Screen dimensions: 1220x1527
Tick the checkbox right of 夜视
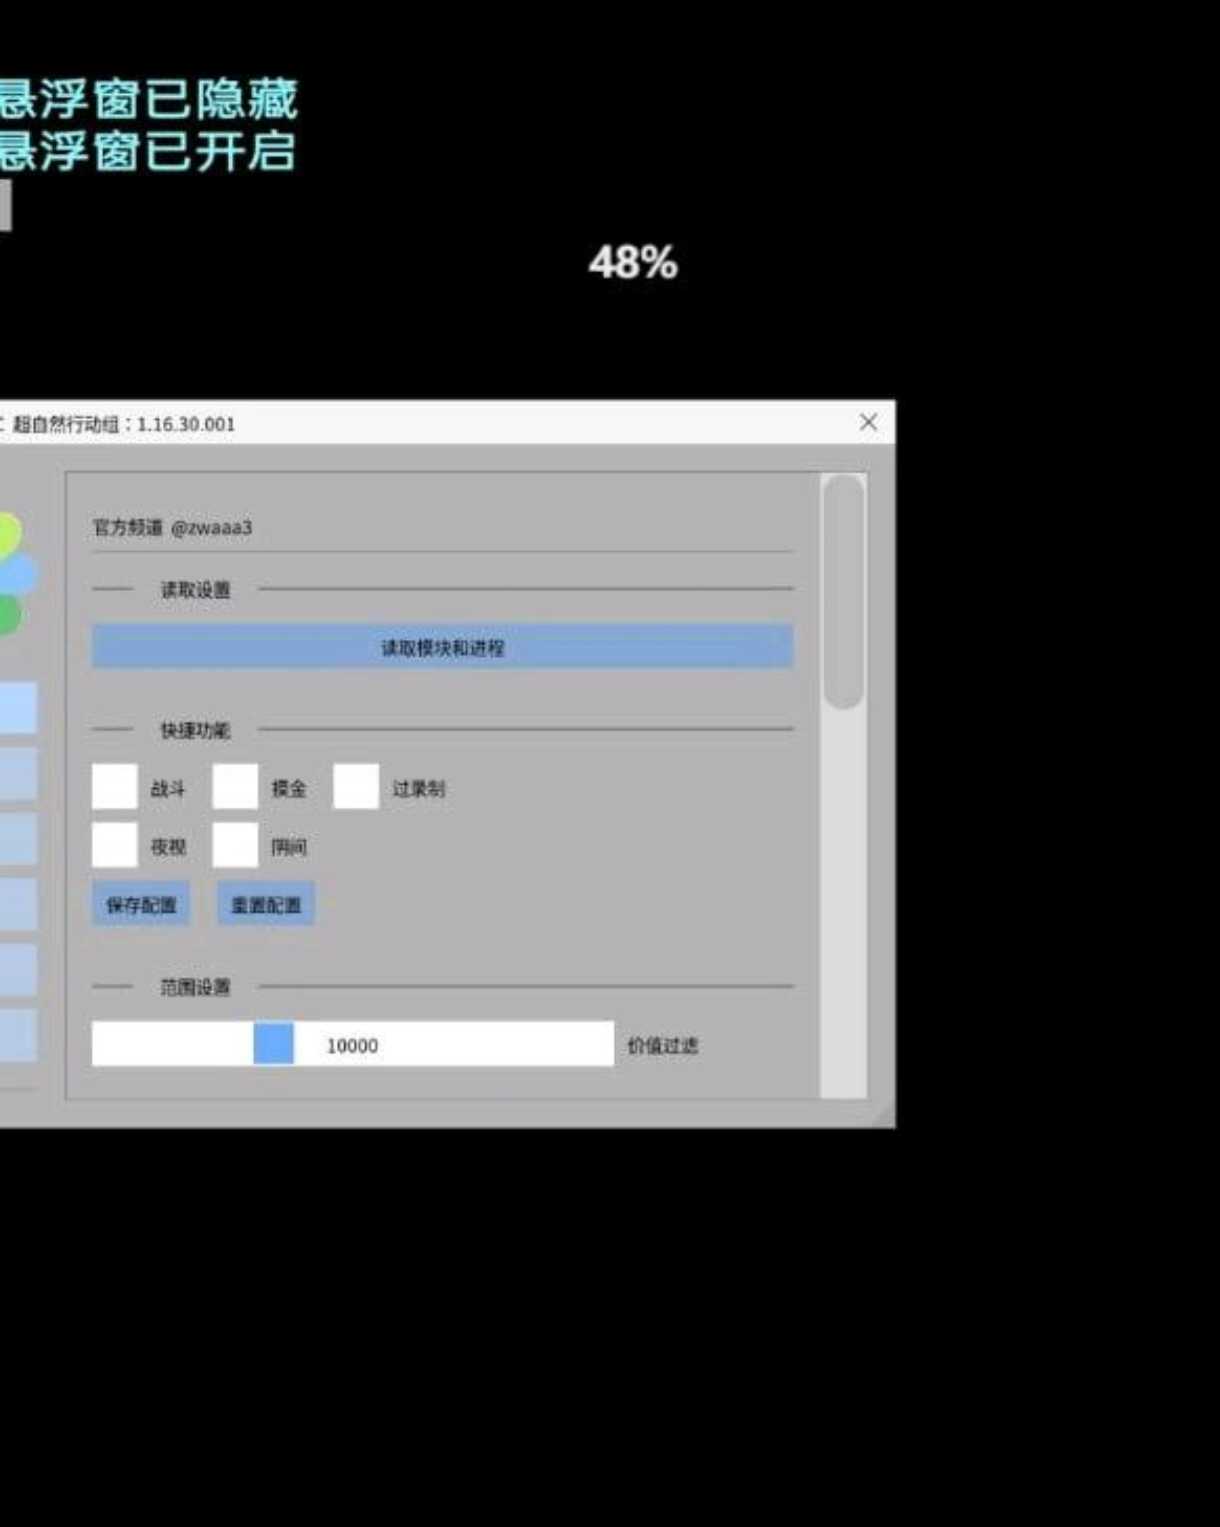(x=235, y=846)
